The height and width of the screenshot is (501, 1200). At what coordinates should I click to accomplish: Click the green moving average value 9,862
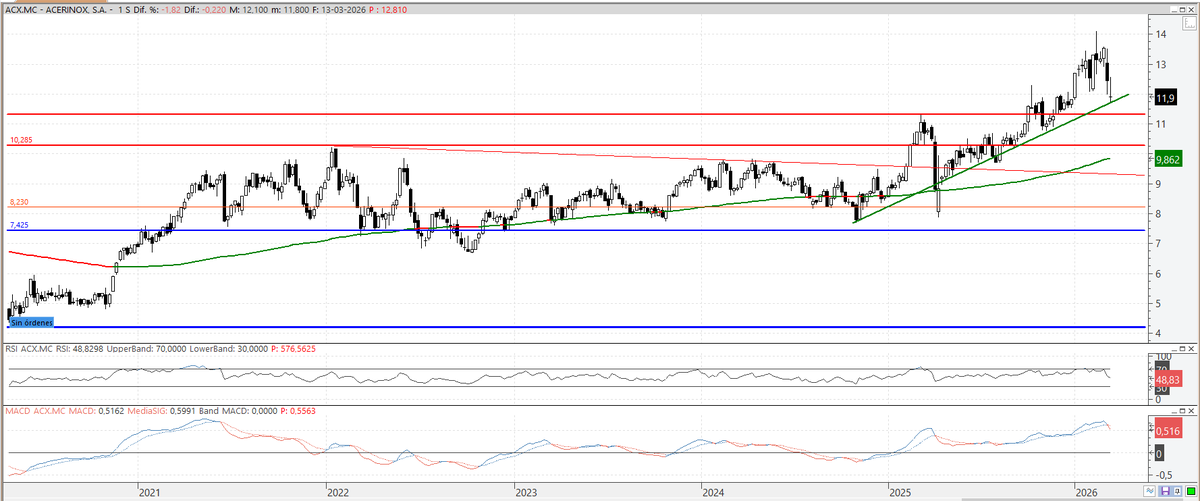pos(1168,159)
